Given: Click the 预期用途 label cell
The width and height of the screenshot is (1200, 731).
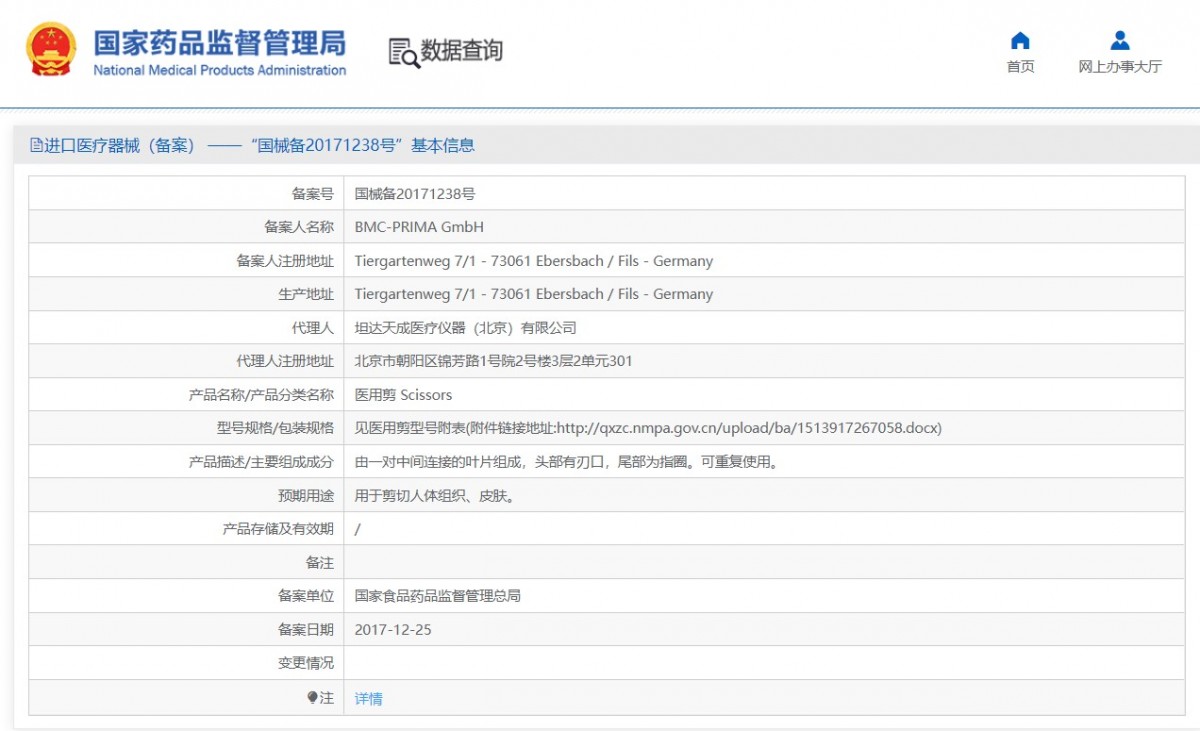Looking at the screenshot, I should (x=186, y=495).
